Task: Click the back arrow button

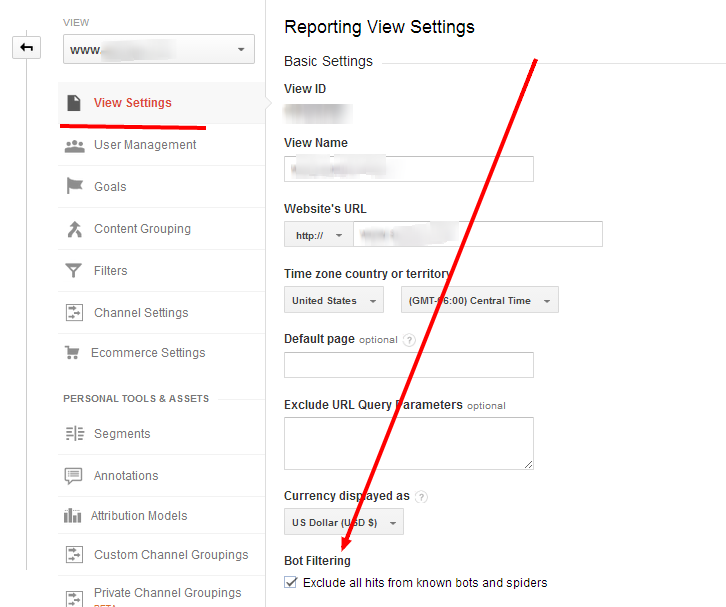Action: tap(26, 47)
